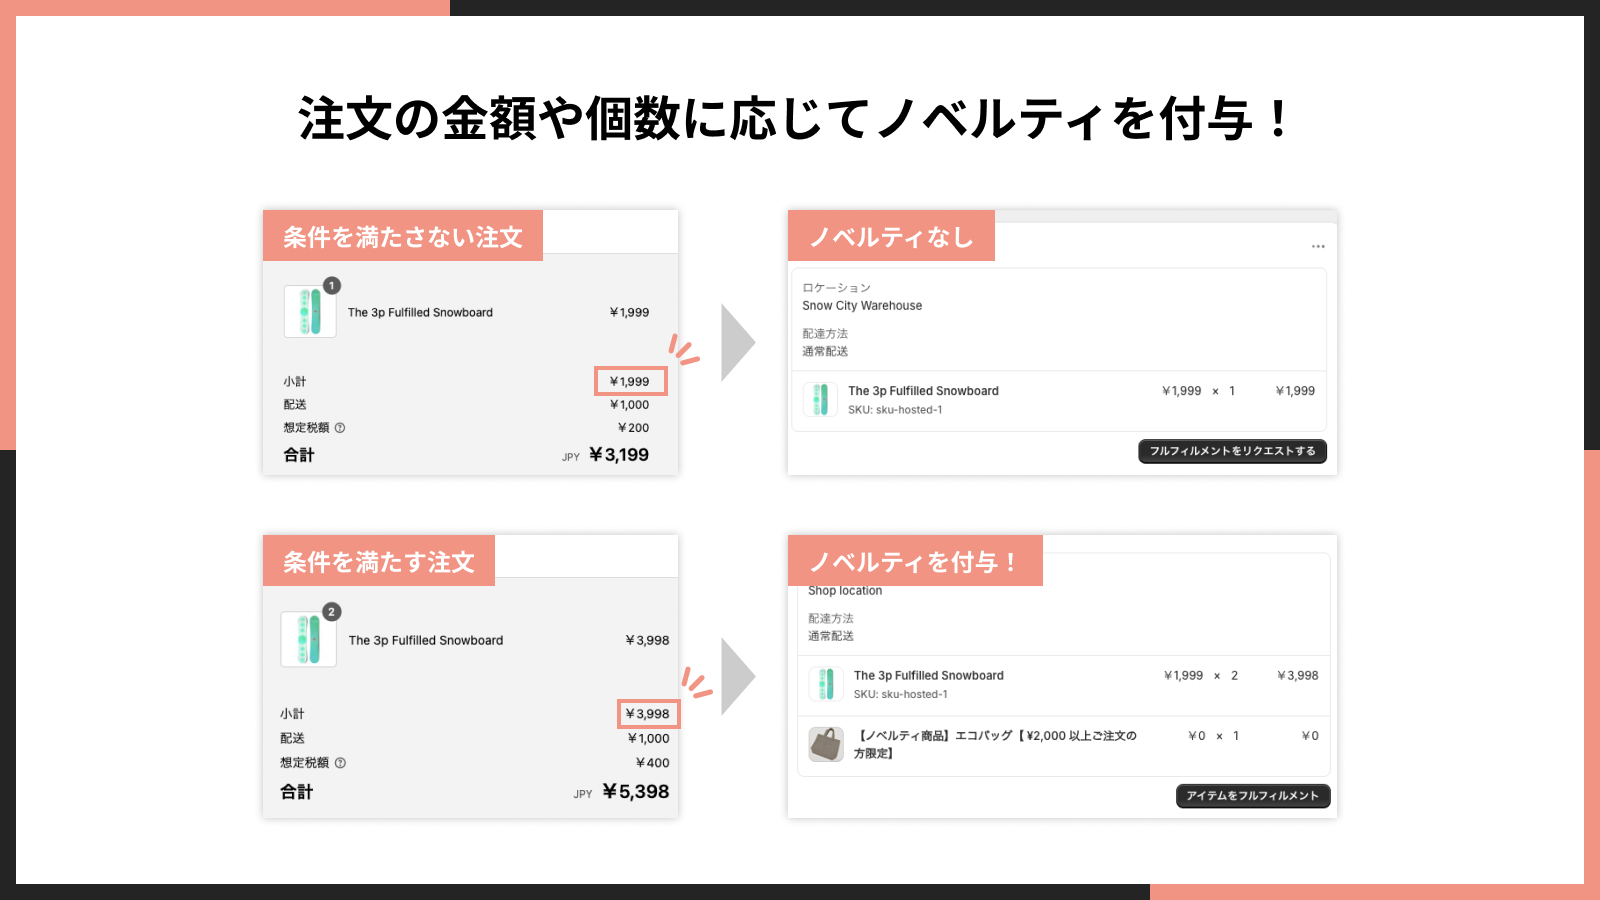The width and height of the screenshot is (1600, 900).
Task: Select the snowboard image in the bottom order
Action: coord(308,639)
